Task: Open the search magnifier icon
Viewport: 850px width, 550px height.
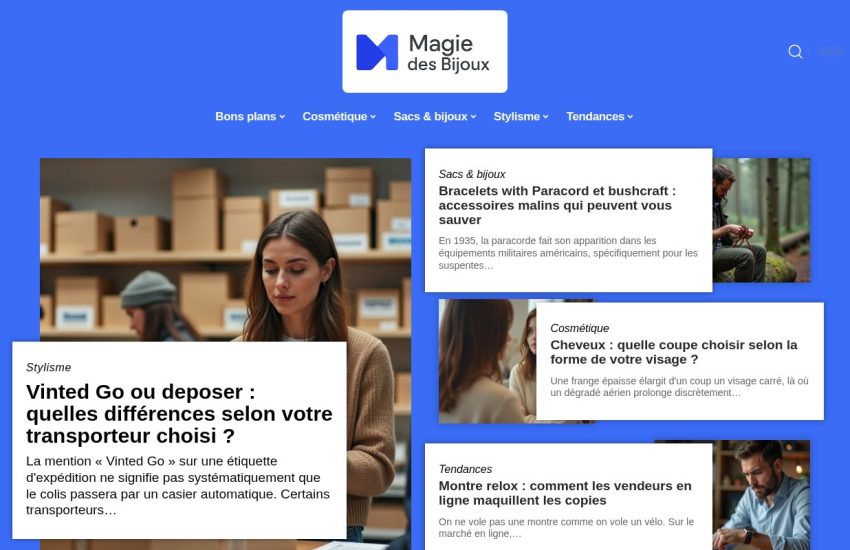Action: point(795,51)
